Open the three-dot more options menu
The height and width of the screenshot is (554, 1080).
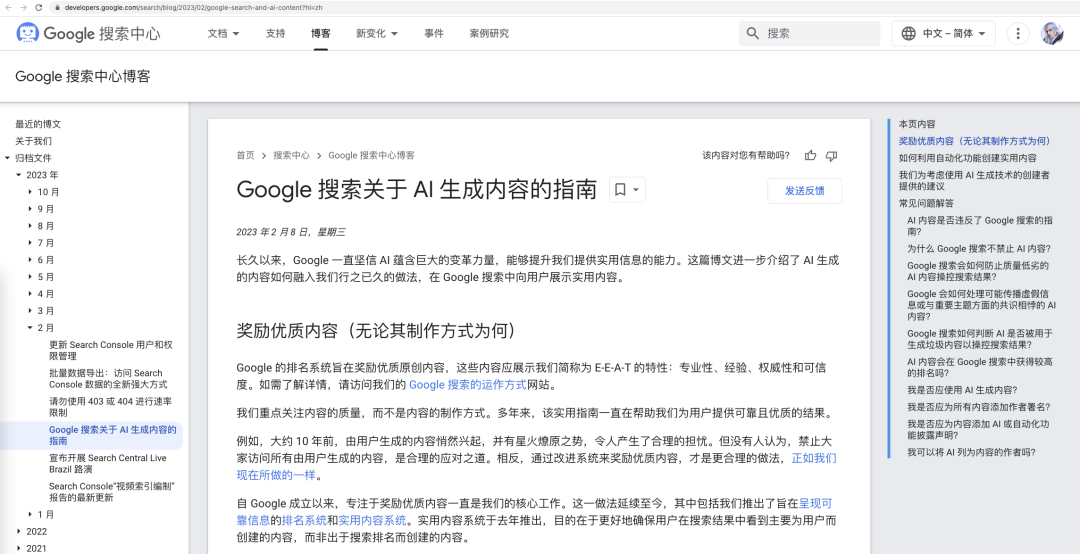point(1018,33)
